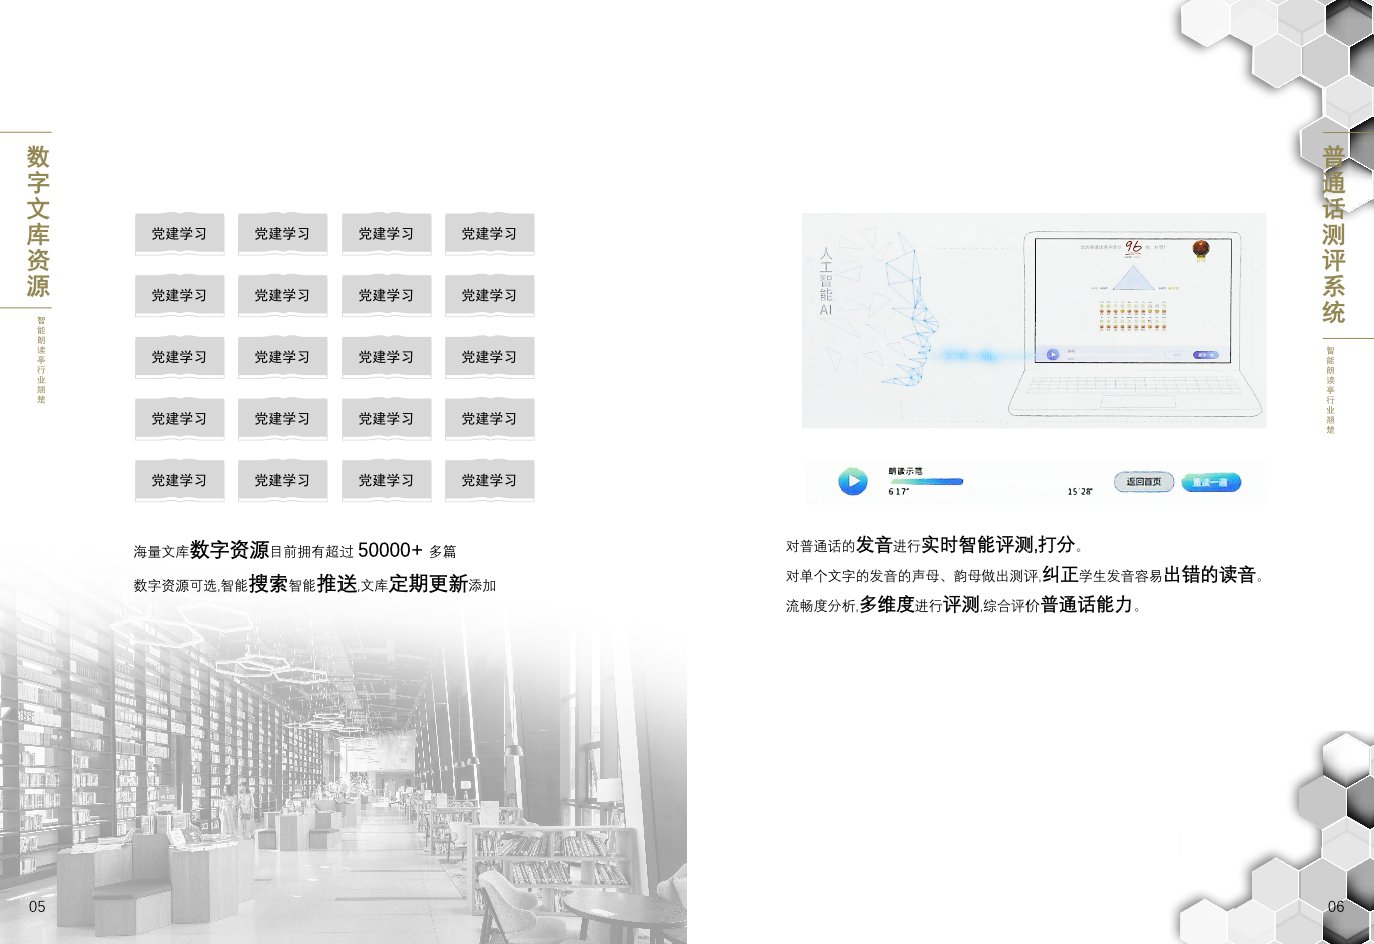
Task: Click the handwritten score 96 on the laptop screen
Action: coord(1134,247)
